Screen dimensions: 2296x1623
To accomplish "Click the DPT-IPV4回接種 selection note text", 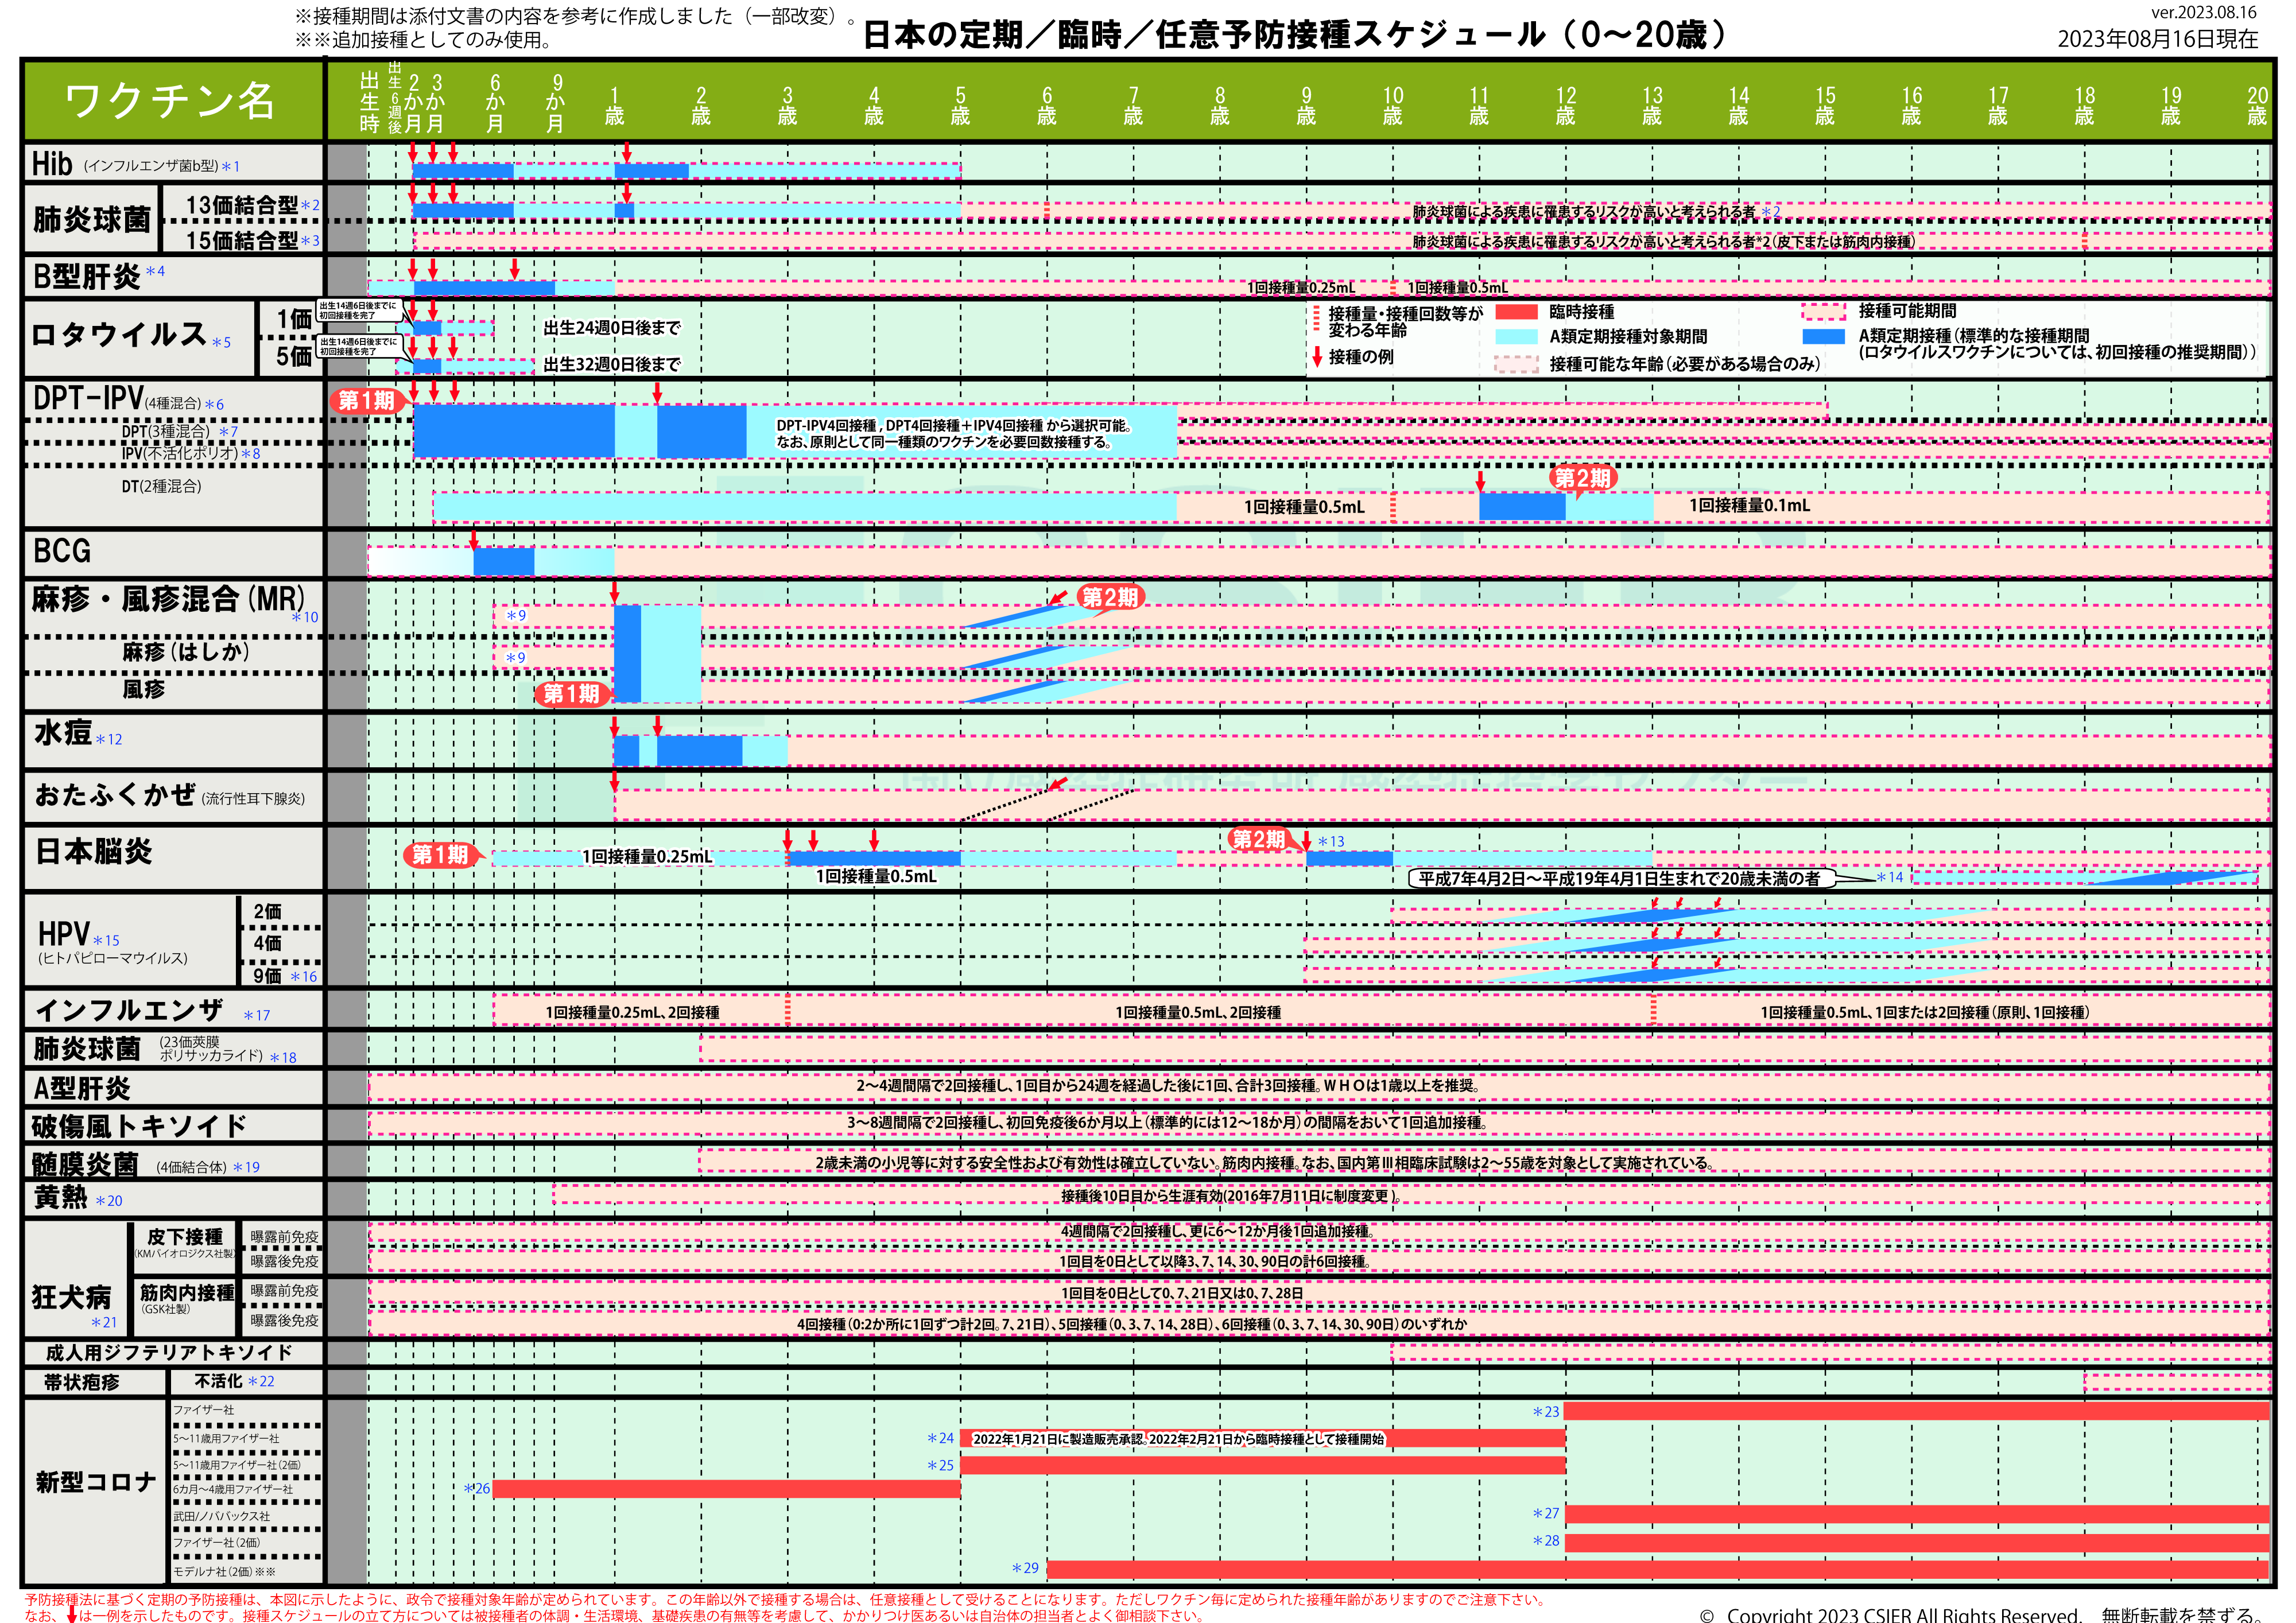I will tap(953, 434).
